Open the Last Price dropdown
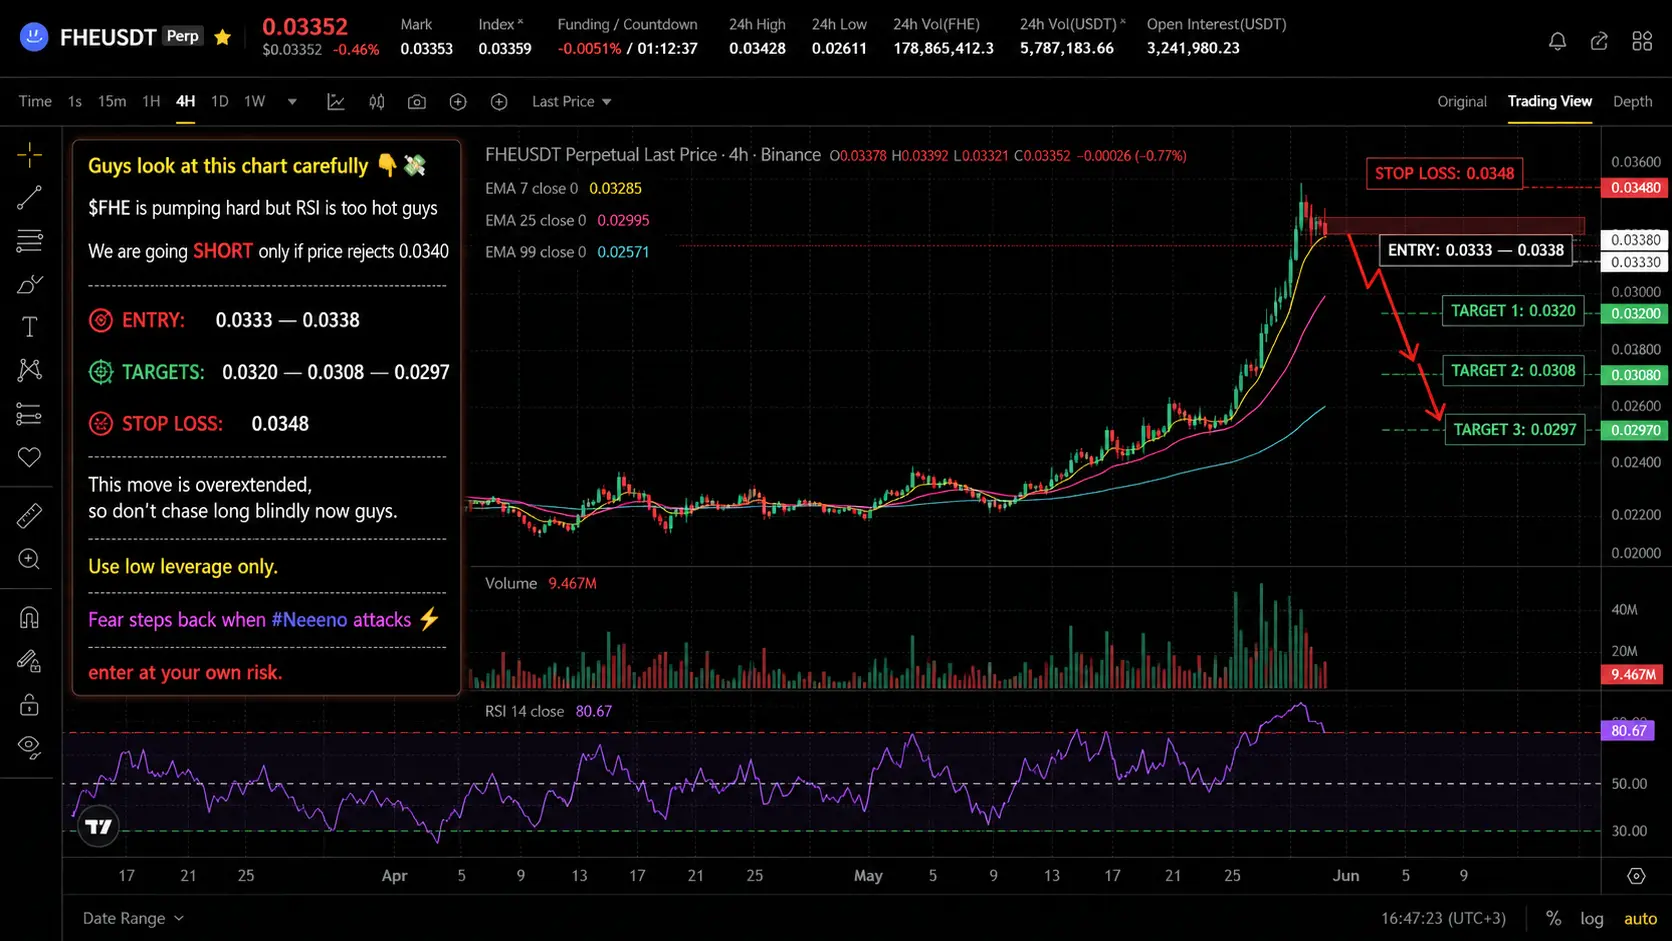 pos(572,102)
